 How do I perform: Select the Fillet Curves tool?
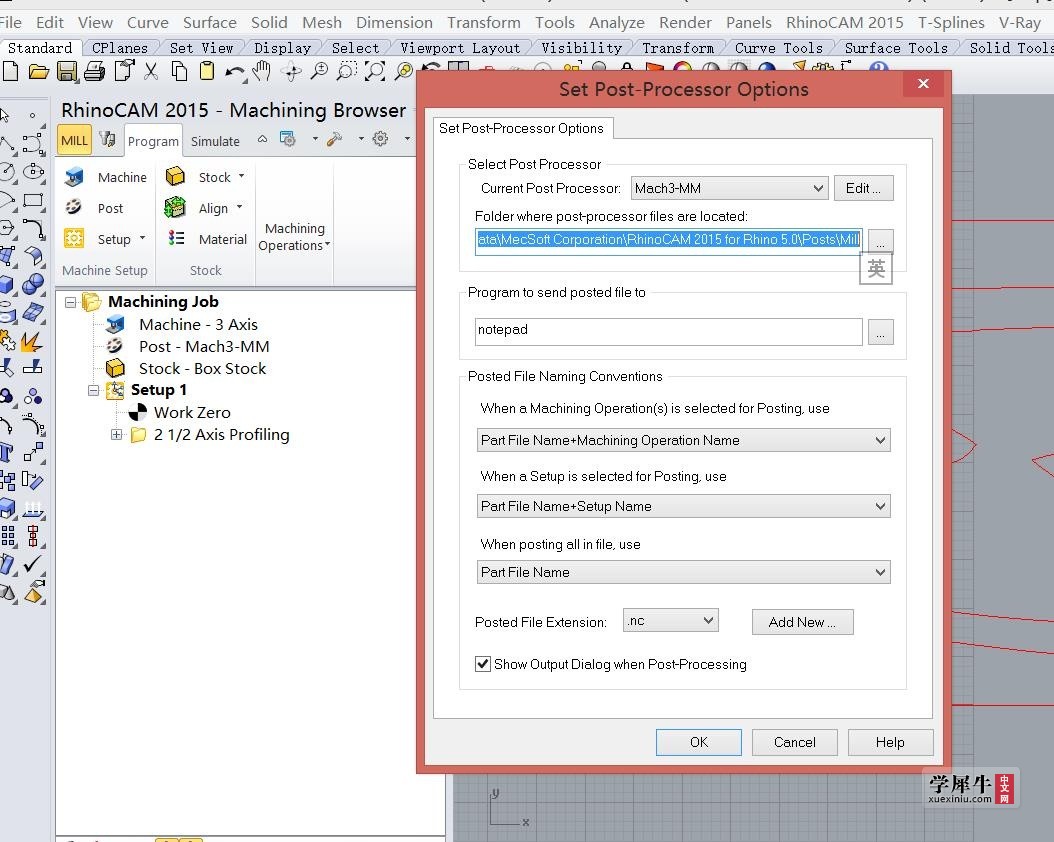(33, 228)
